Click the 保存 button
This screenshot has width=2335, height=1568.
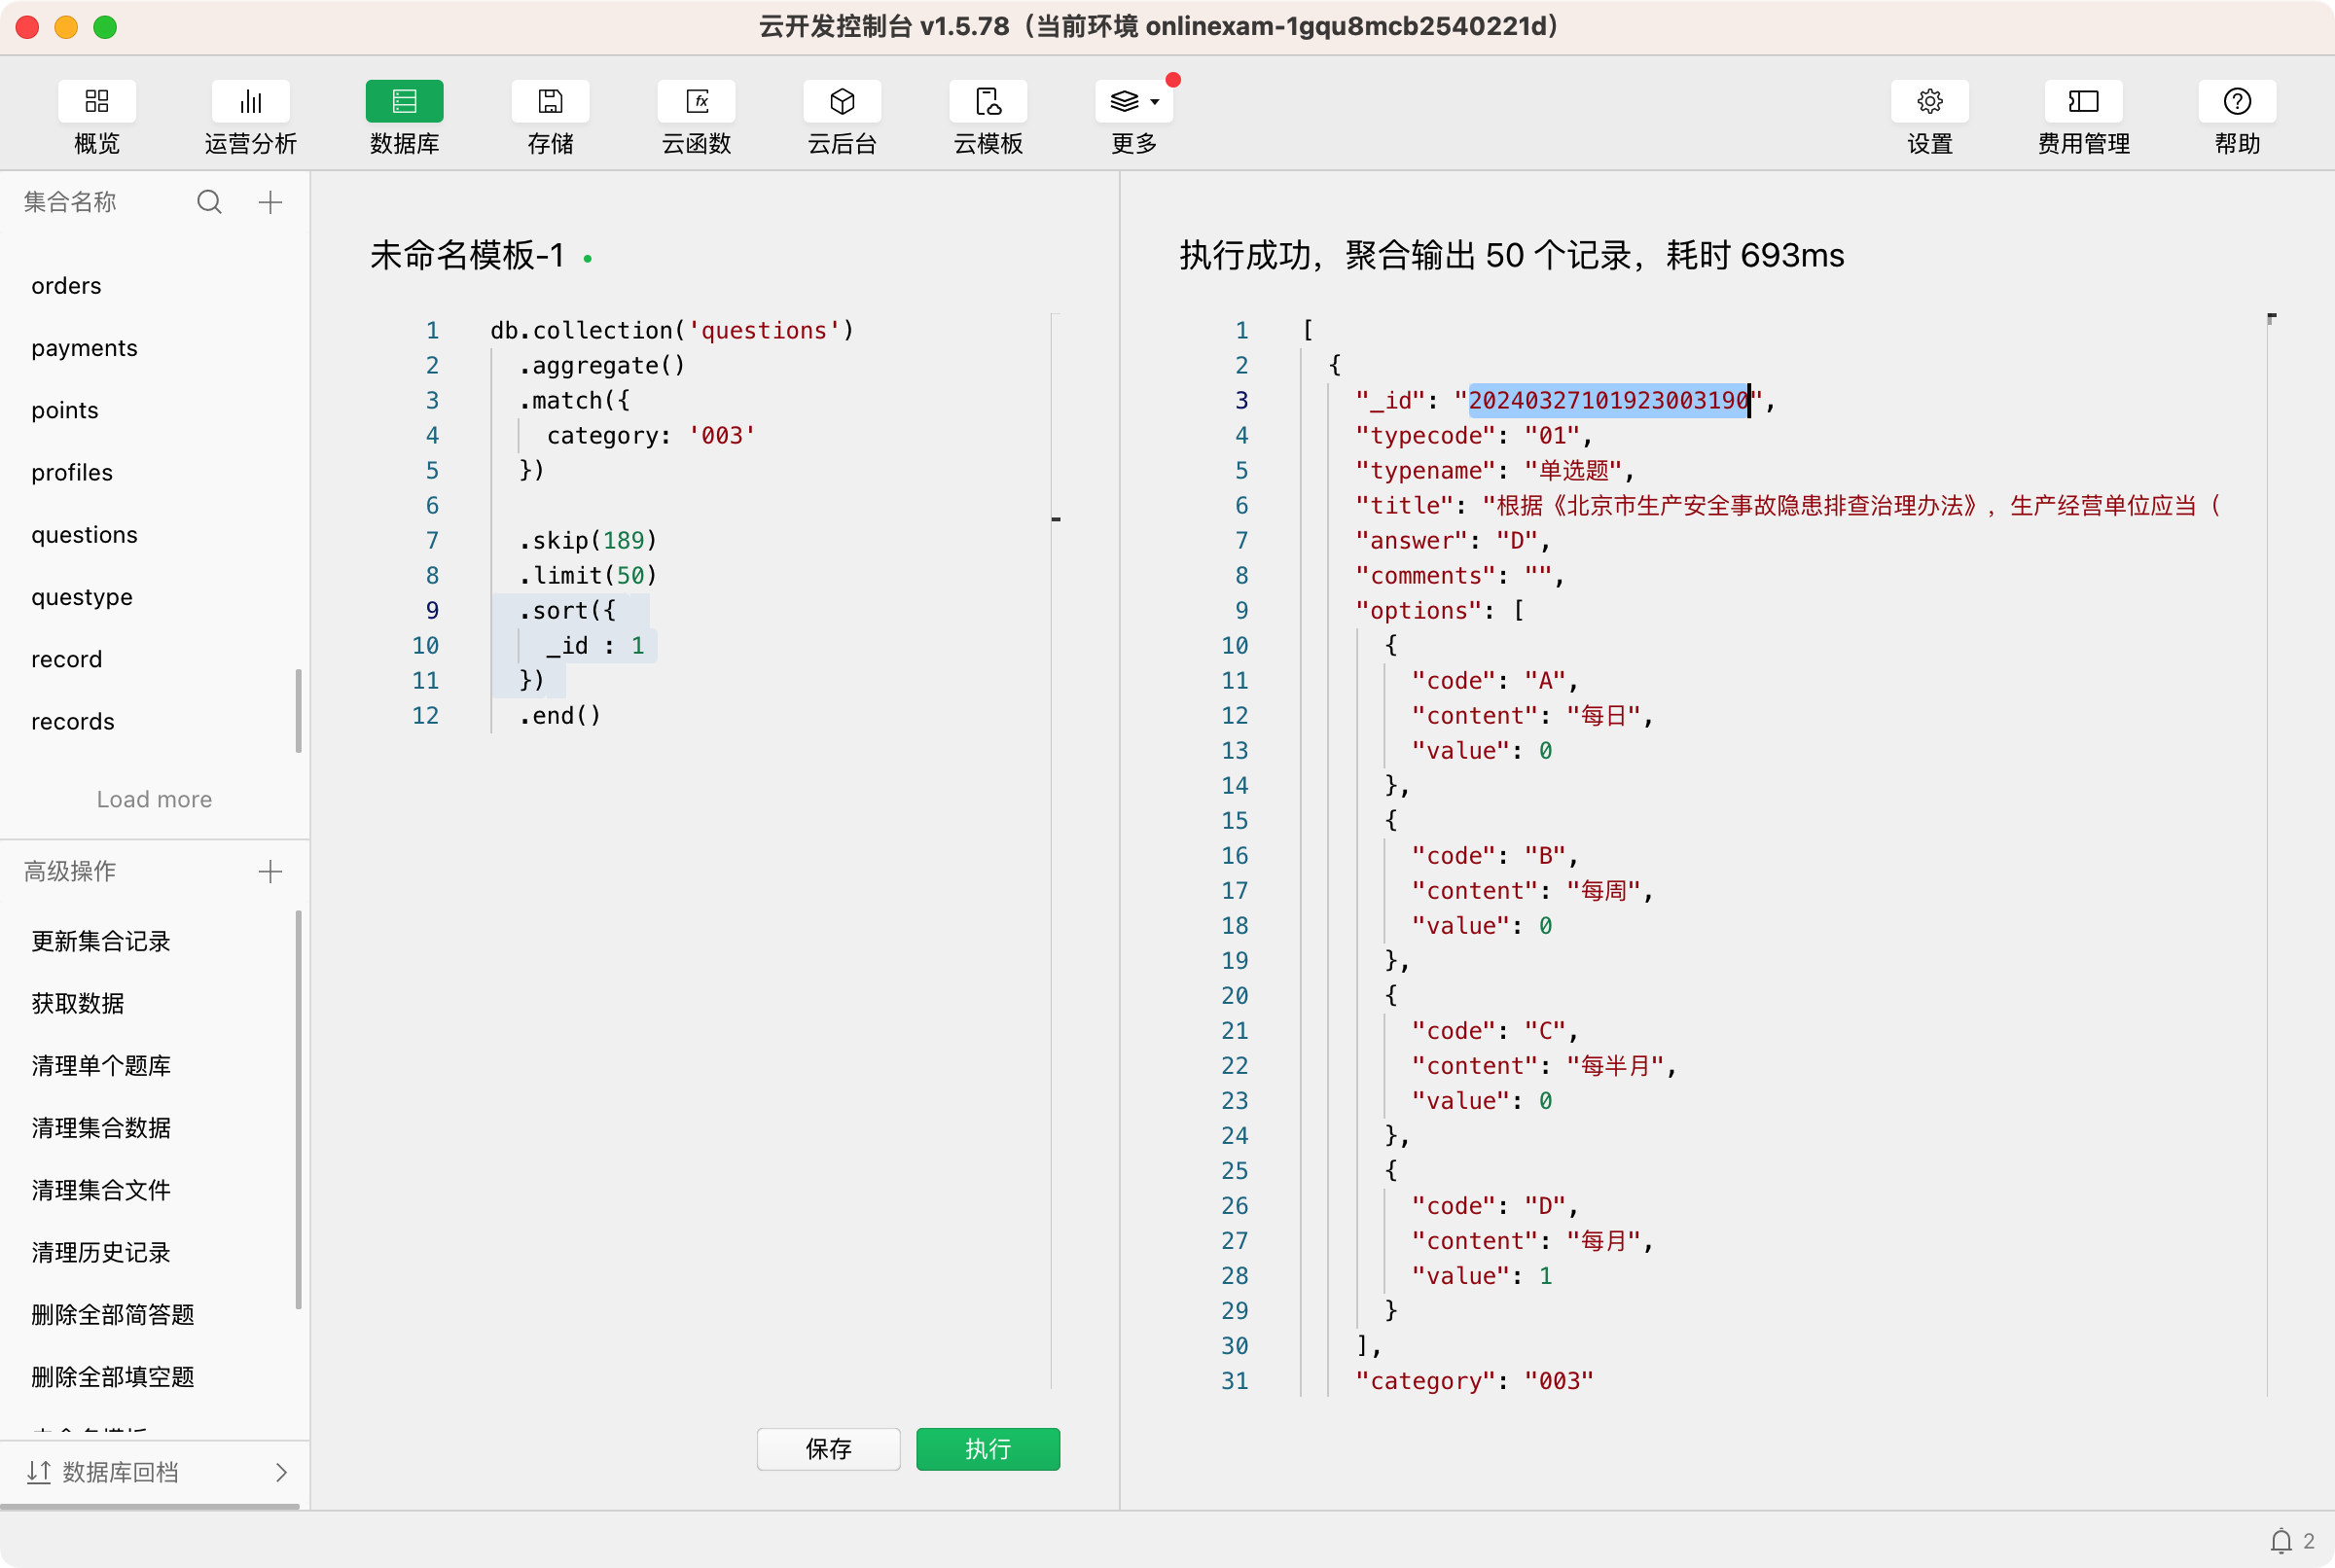click(x=828, y=1449)
